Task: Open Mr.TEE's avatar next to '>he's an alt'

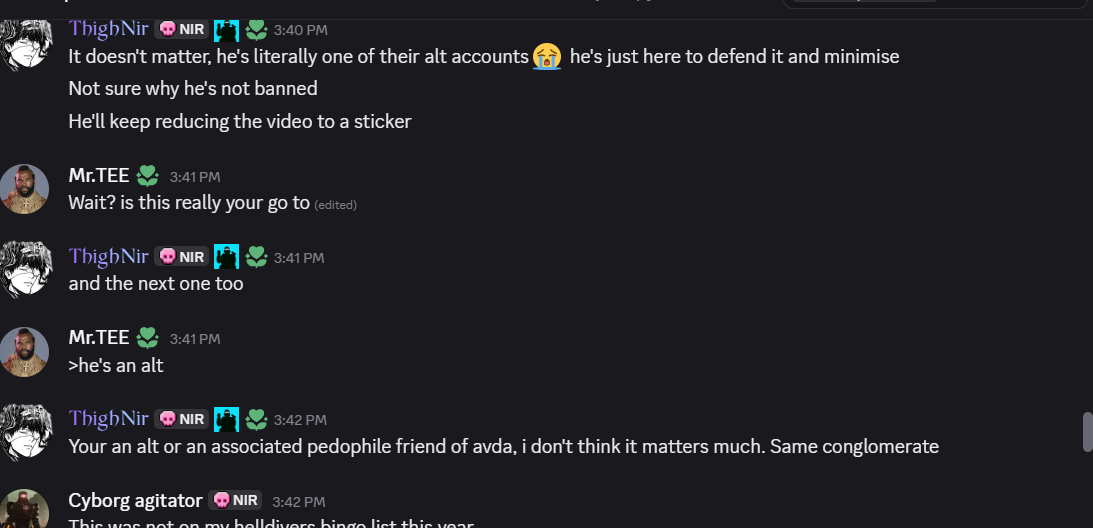Action: [24, 352]
